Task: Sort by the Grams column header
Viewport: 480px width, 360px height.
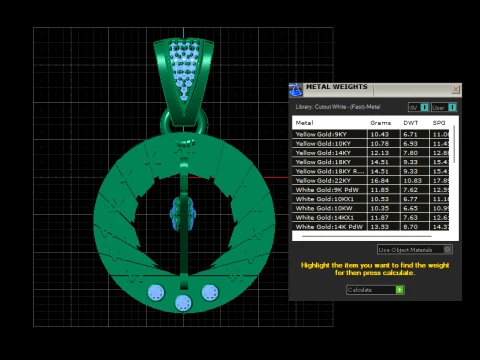Action: pyautogui.click(x=380, y=123)
